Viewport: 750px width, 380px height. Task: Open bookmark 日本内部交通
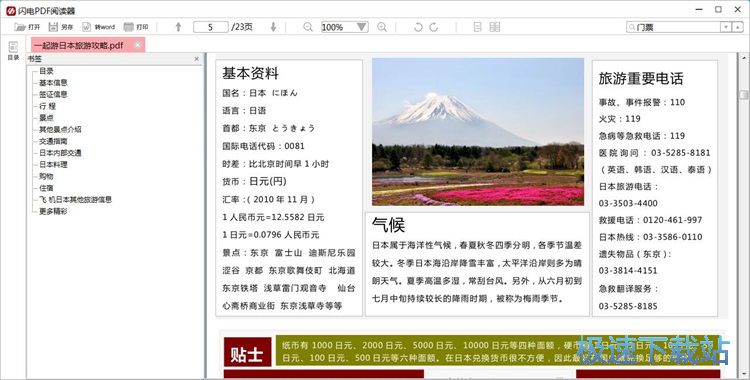click(60, 153)
